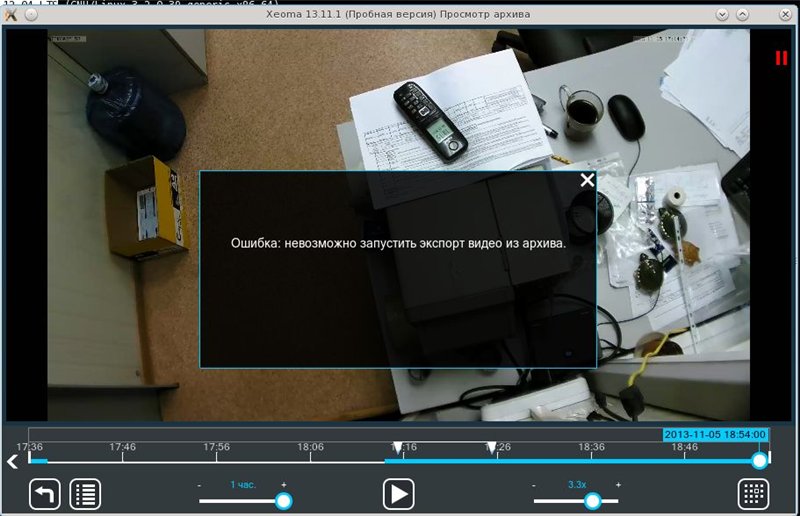Jump to 17:56 on the timeline
Screen dimensions: 800x516
[x=216, y=447]
